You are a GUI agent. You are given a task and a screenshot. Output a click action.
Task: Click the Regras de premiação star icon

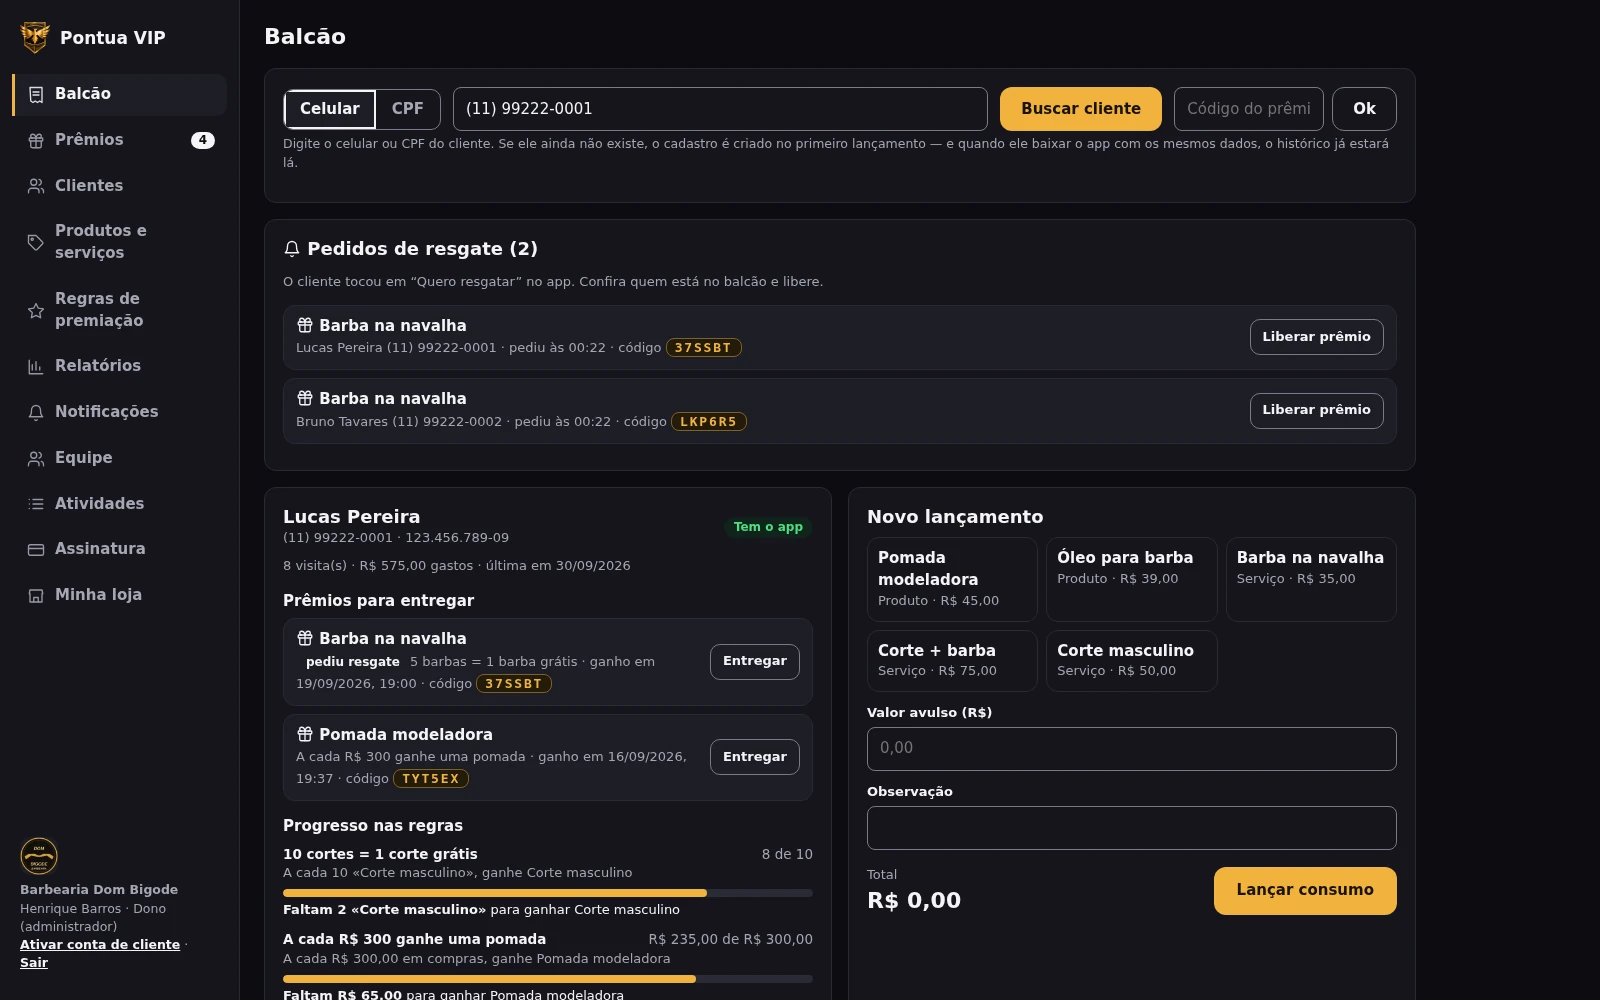36,310
